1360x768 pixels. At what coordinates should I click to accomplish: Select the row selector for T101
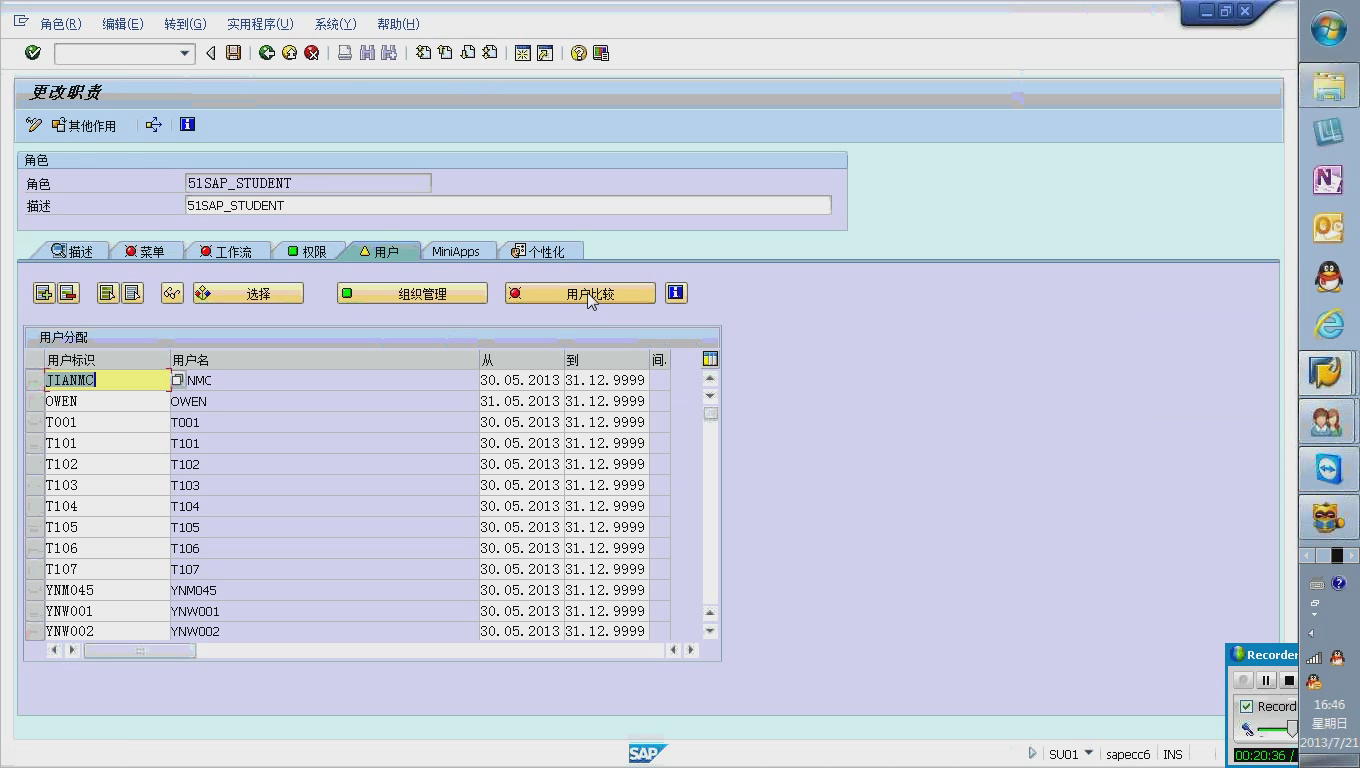[x=35, y=443]
